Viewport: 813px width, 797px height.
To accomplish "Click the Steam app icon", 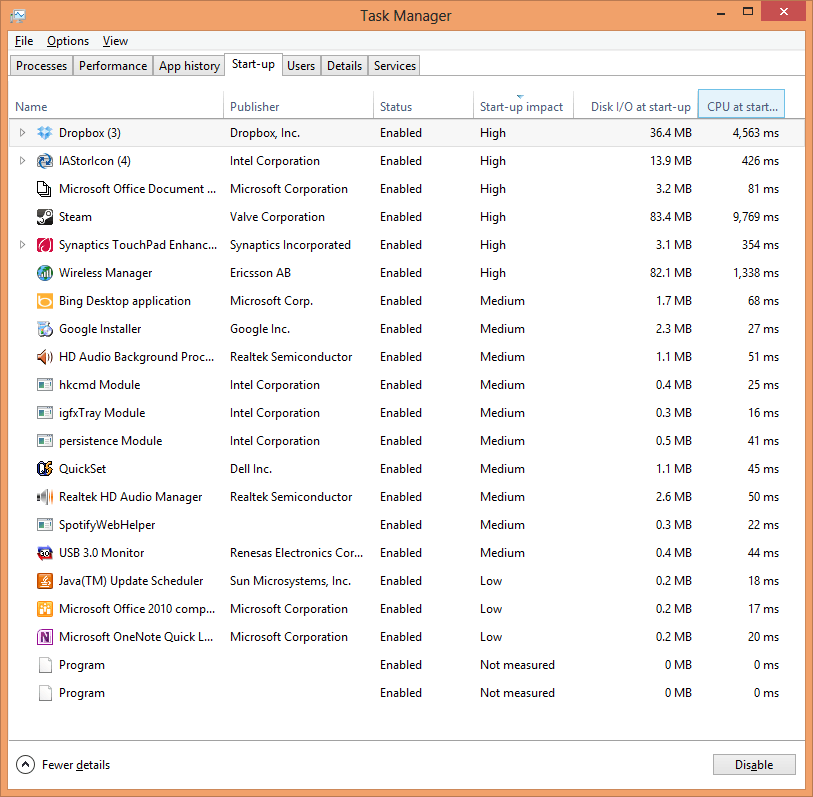I will pyautogui.click(x=45, y=217).
